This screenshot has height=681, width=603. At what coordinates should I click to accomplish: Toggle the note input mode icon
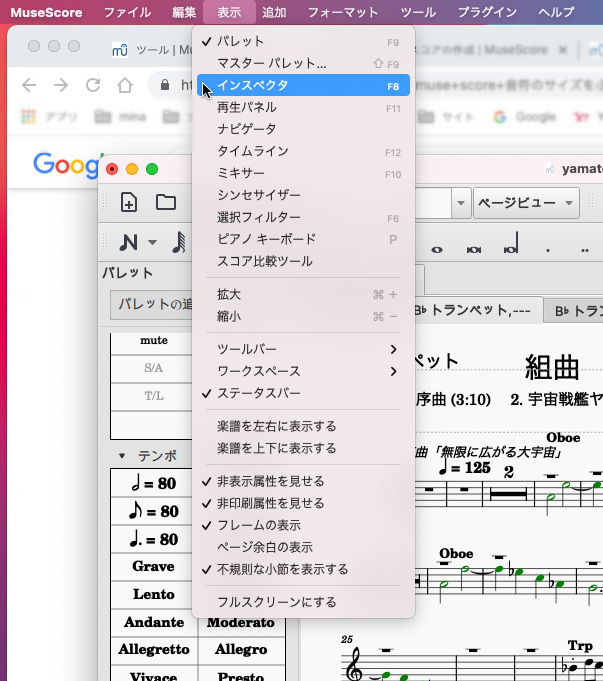pyautogui.click(x=128, y=242)
